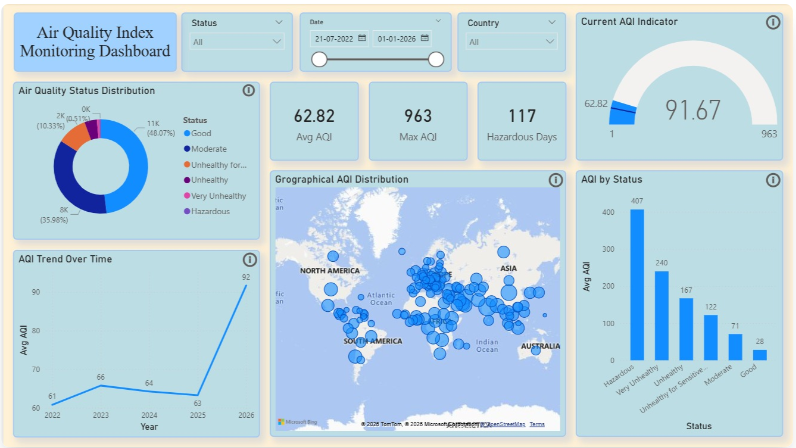Image resolution: width=796 pixels, height=448 pixels.
Task: Toggle Hazardous status in donut legend
Action: coord(211,211)
